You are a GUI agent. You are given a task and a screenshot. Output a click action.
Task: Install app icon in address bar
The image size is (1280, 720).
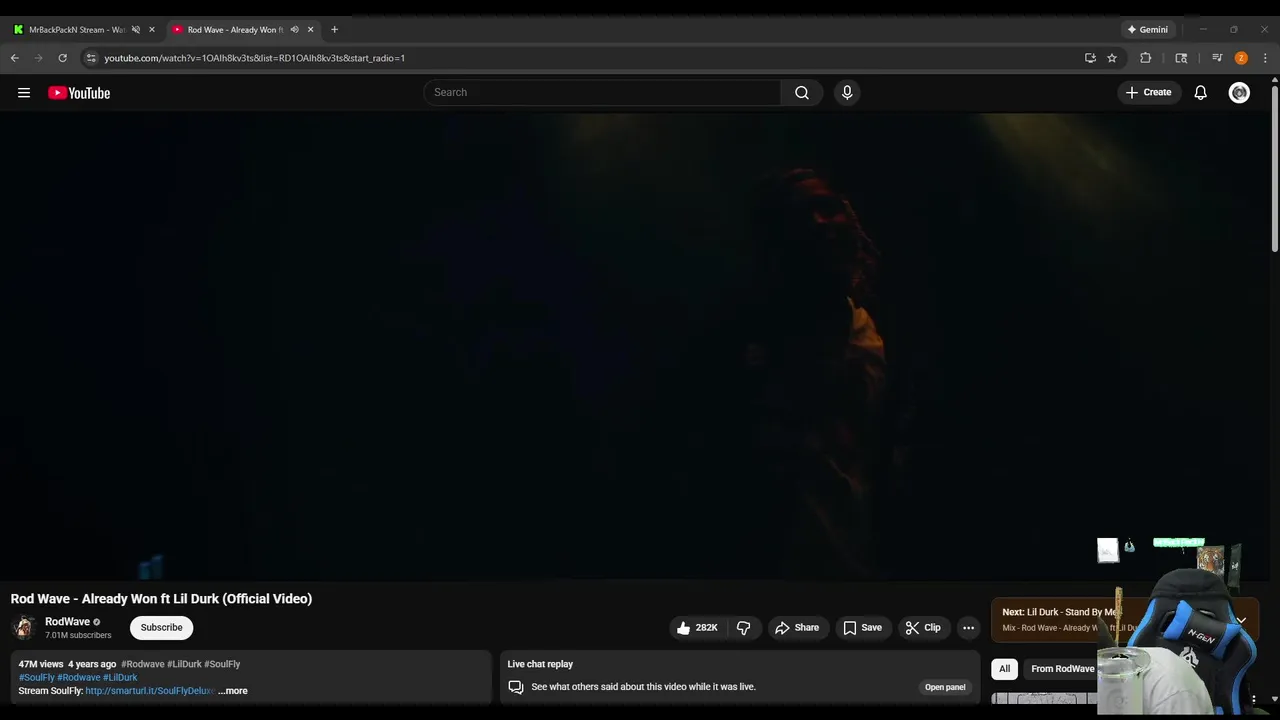[1090, 58]
